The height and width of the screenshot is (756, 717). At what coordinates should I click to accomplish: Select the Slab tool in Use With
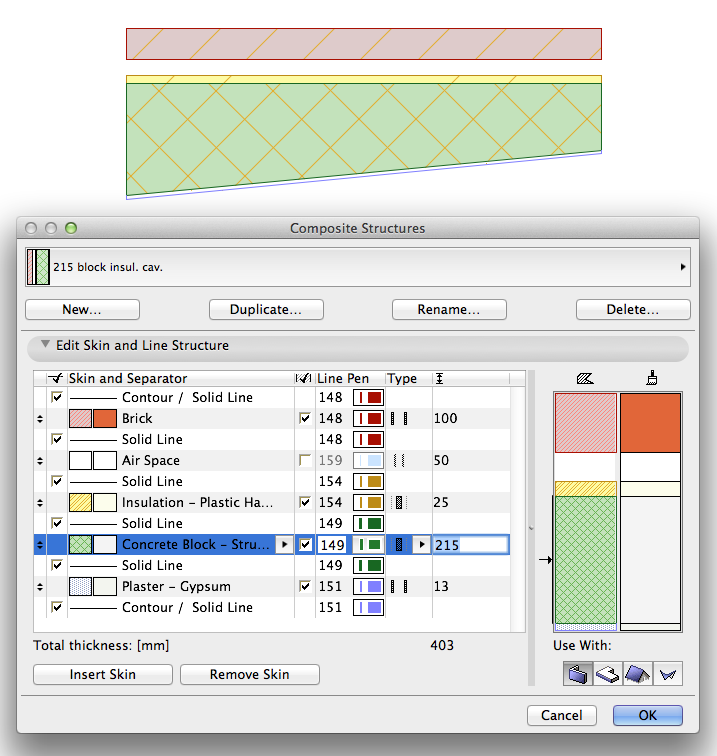(608, 674)
